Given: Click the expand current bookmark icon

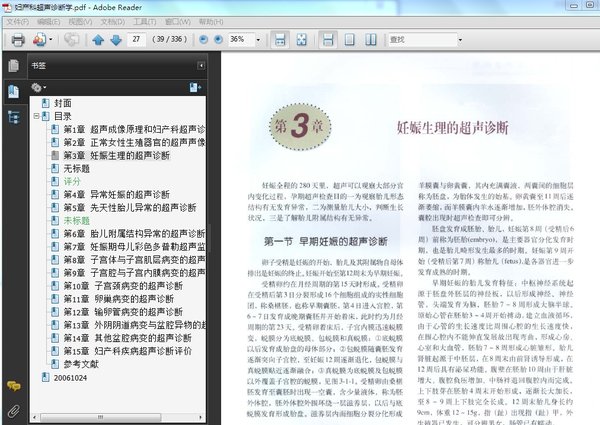Looking at the screenshot, I should (x=195, y=88).
